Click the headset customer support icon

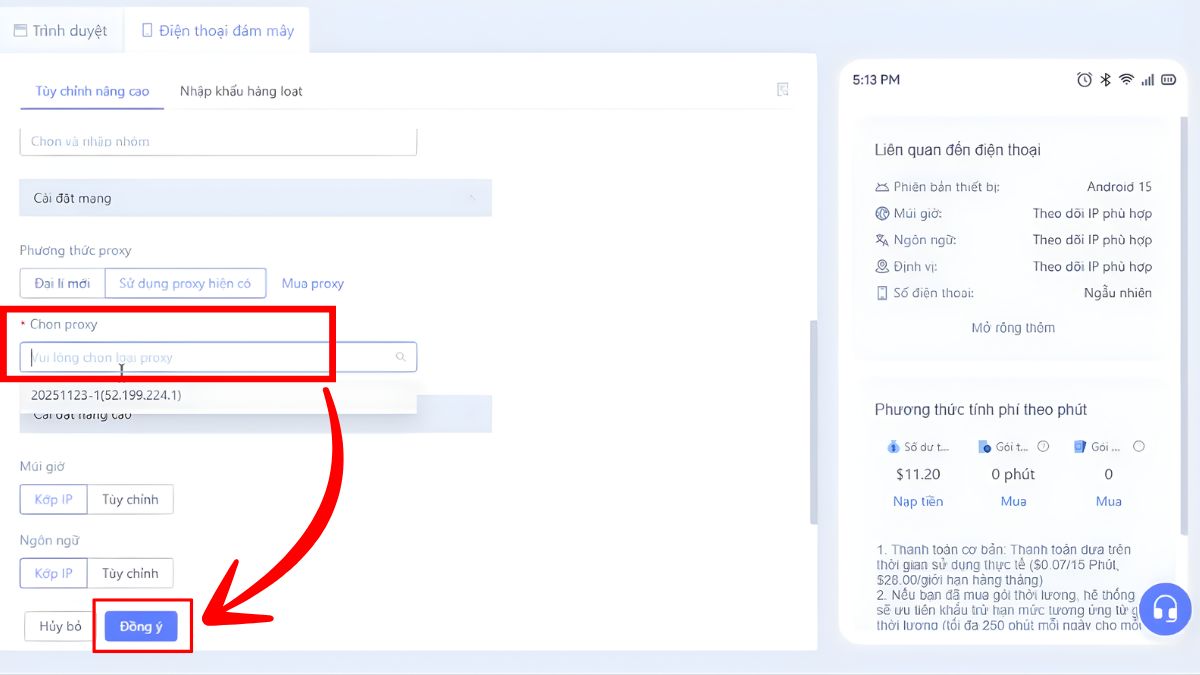click(x=1164, y=609)
